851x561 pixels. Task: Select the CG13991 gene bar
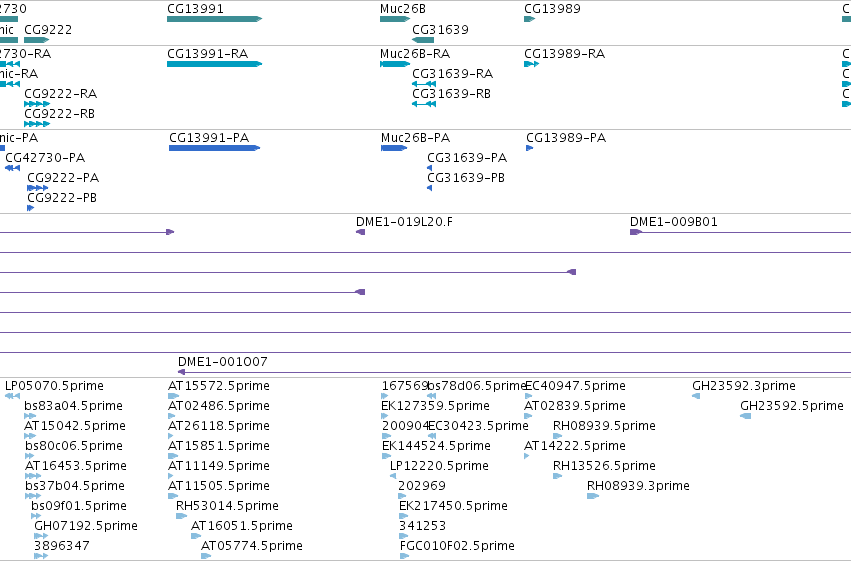coord(214,19)
